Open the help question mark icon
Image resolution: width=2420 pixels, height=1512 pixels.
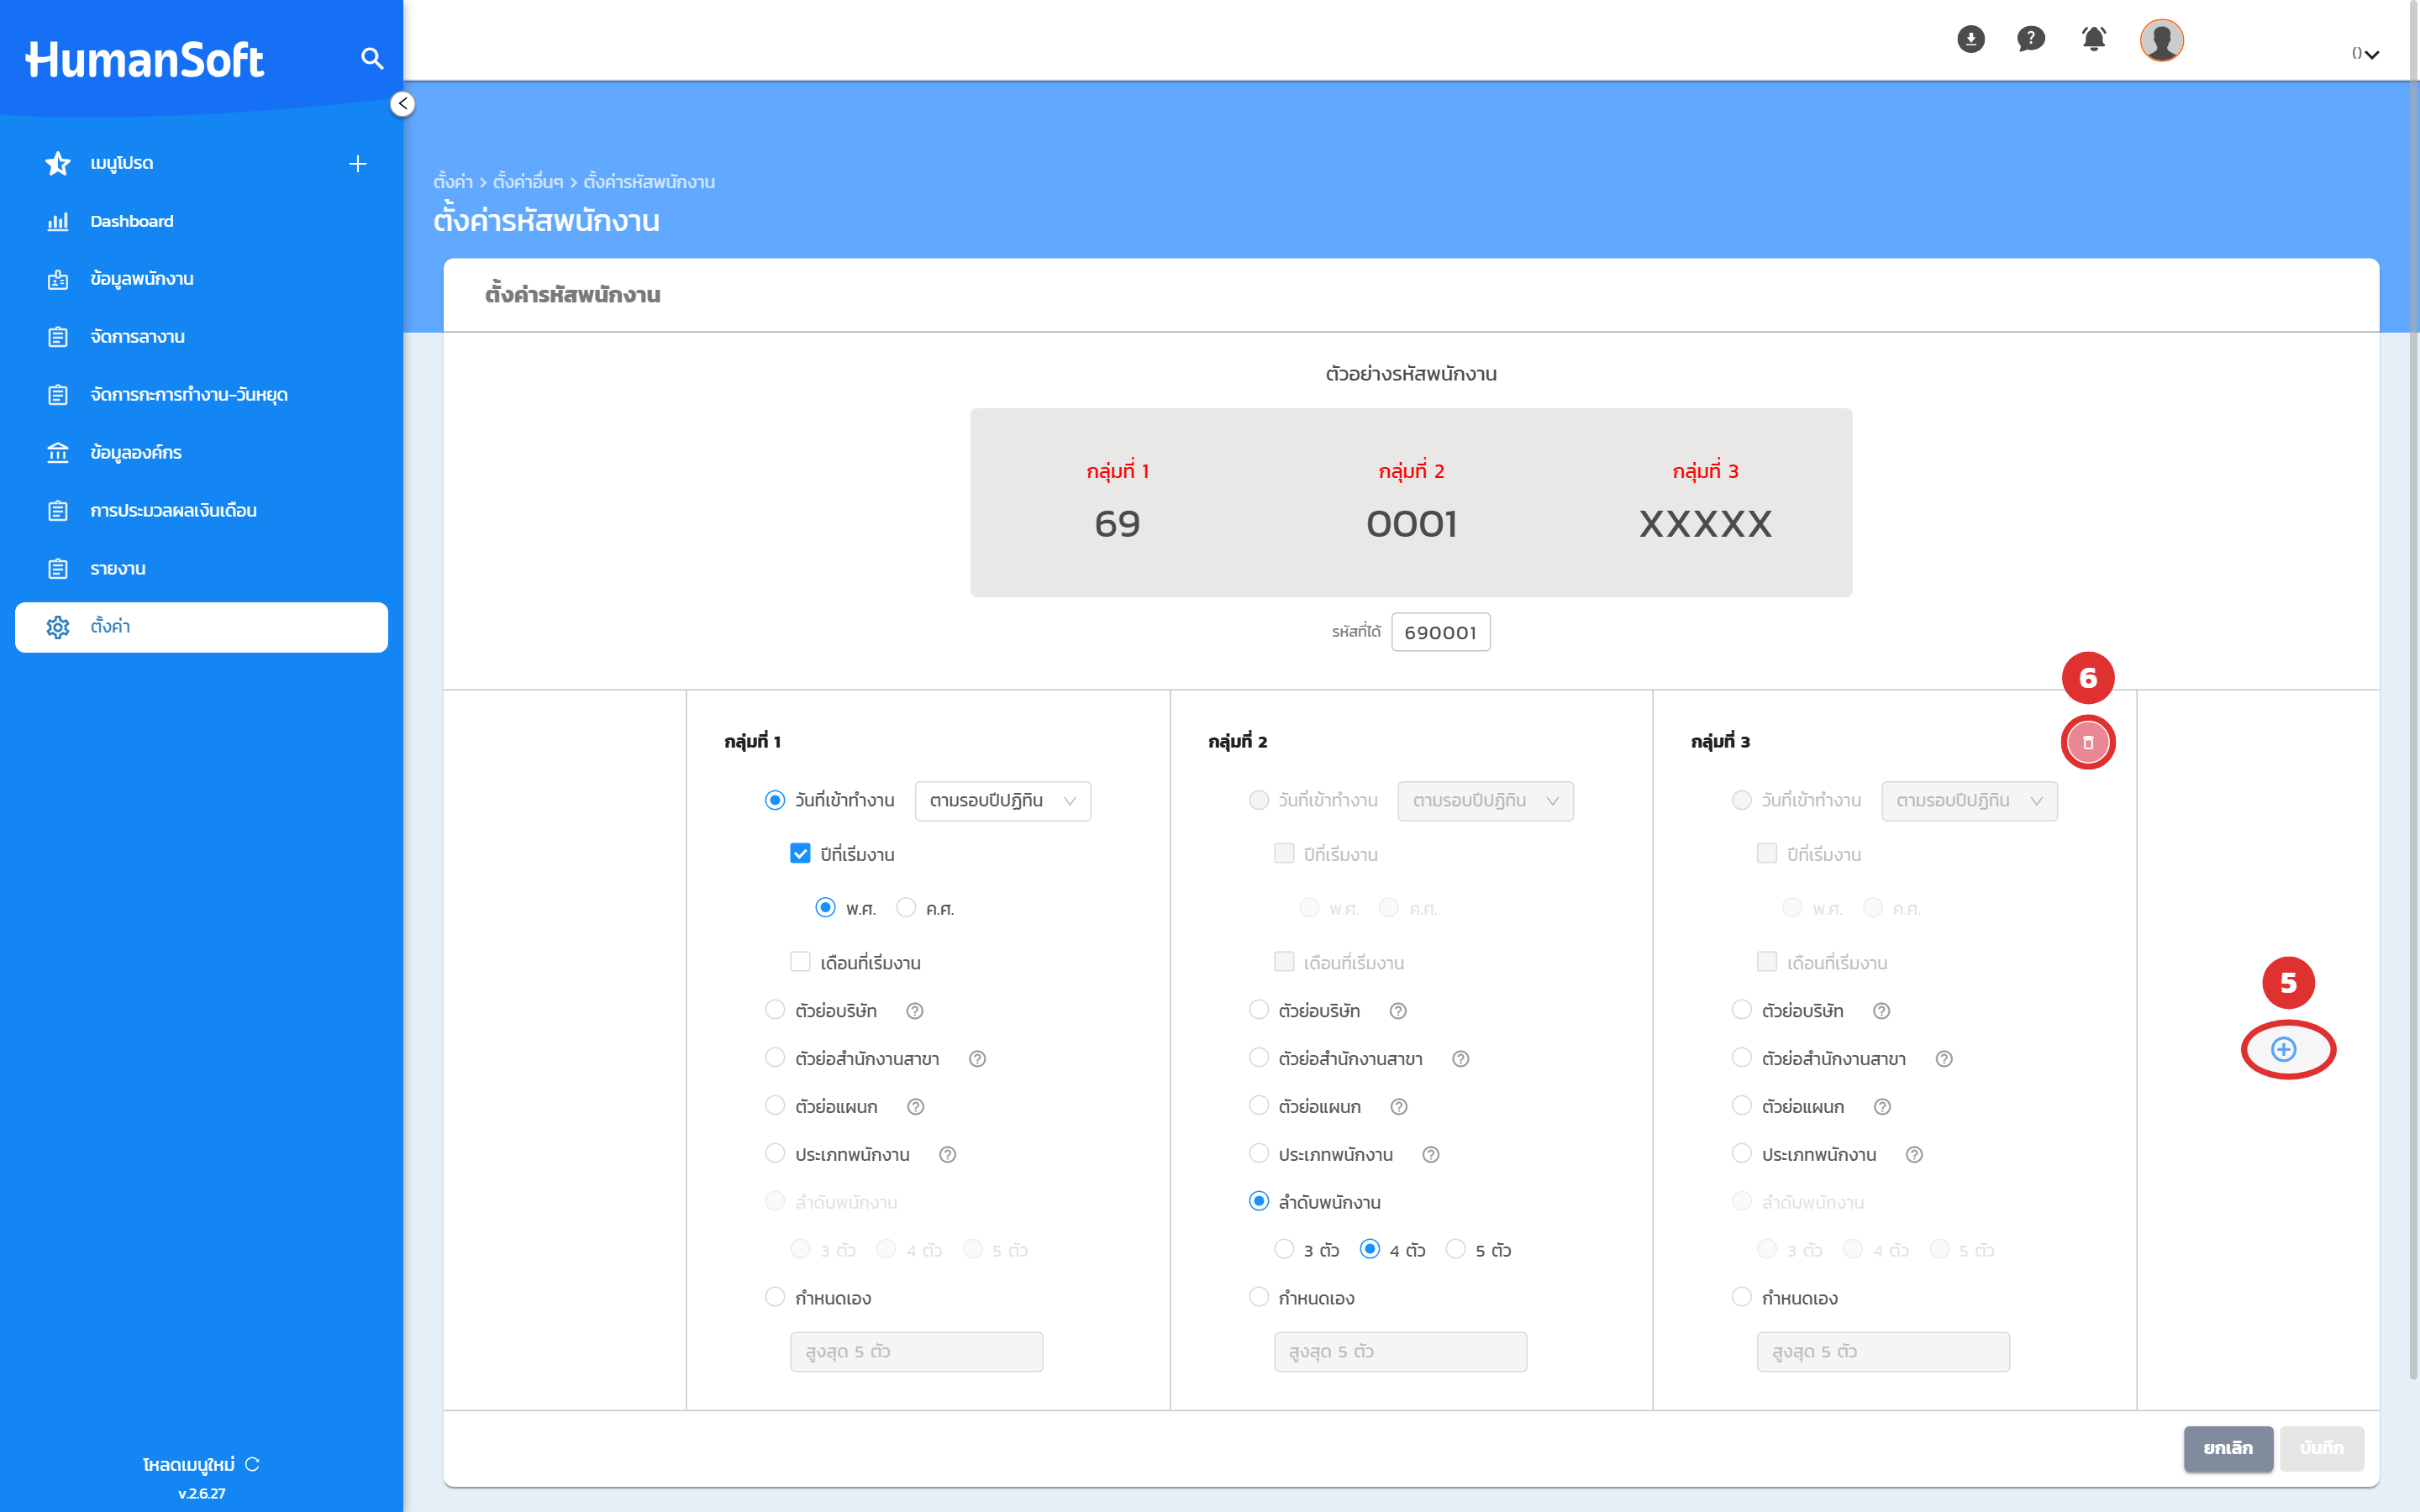[2031, 39]
